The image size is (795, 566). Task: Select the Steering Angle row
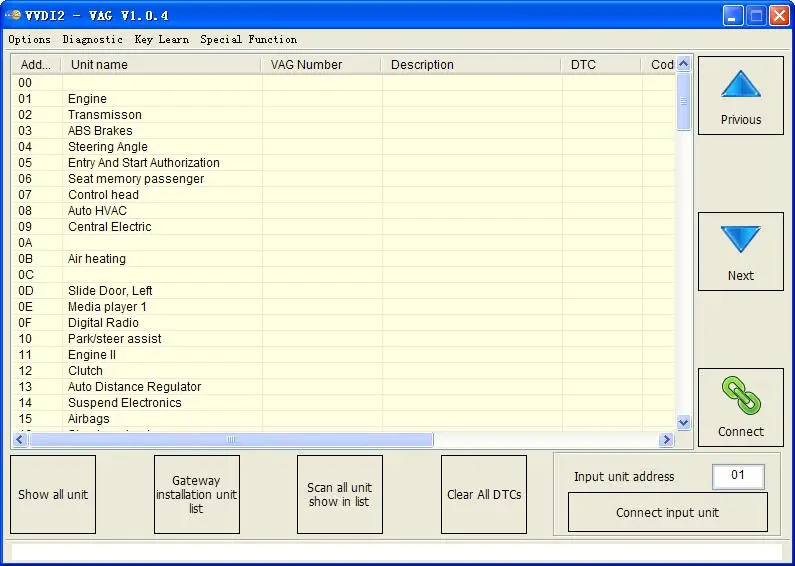[344, 147]
